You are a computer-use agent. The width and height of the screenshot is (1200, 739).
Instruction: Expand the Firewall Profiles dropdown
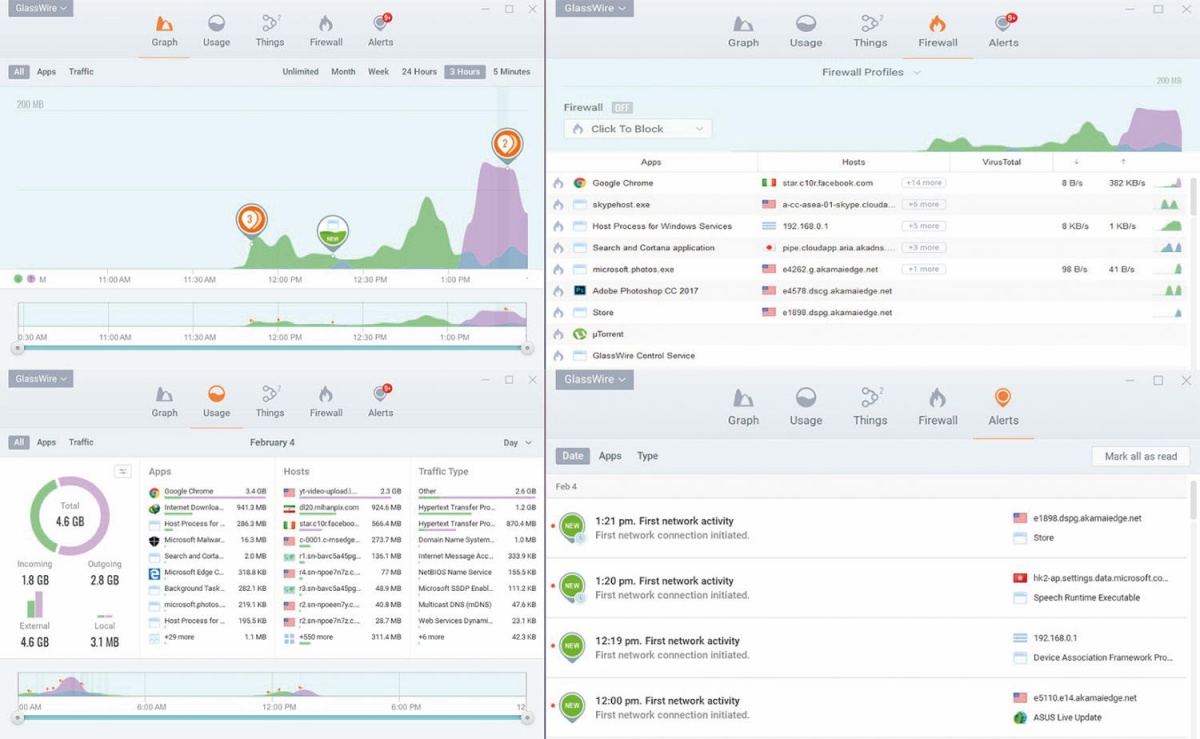pos(870,72)
